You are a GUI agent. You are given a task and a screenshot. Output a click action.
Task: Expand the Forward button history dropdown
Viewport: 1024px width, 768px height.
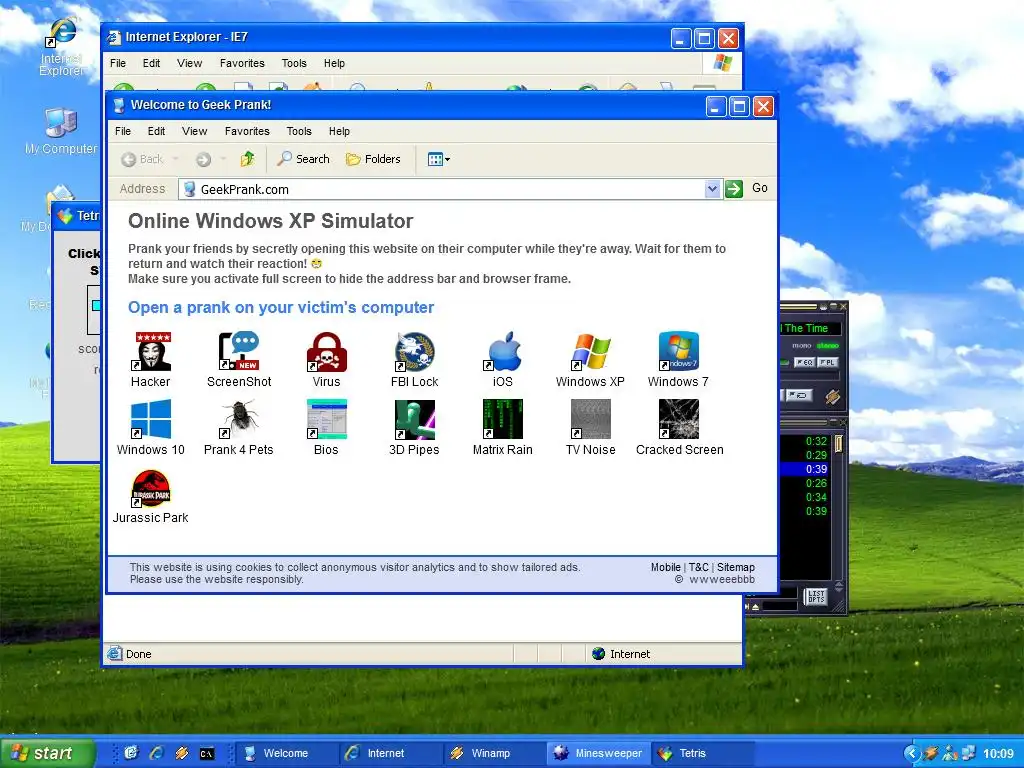pyautogui.click(x=223, y=159)
